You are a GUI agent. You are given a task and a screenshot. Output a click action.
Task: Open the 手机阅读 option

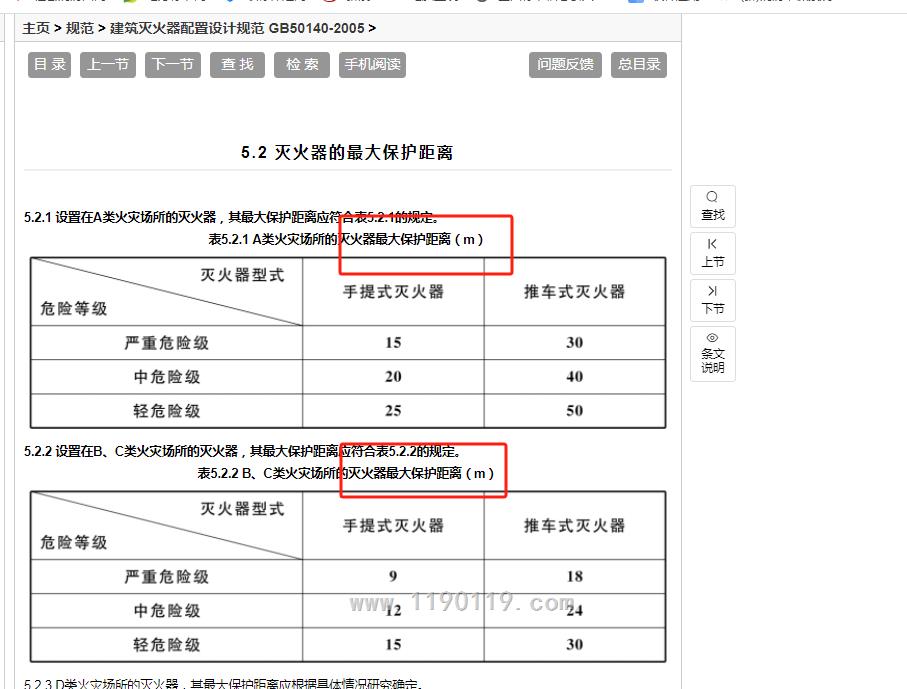(372, 65)
